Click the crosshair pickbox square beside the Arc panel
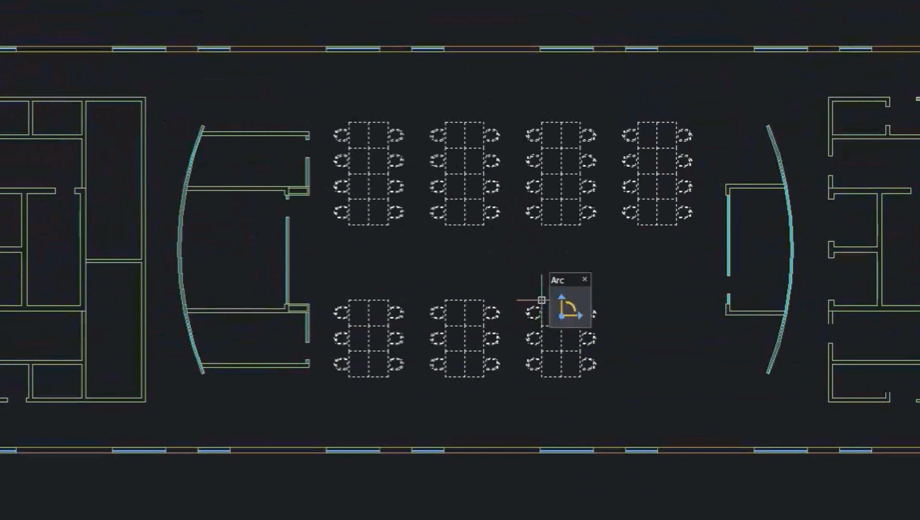The image size is (920, 520). 542,300
